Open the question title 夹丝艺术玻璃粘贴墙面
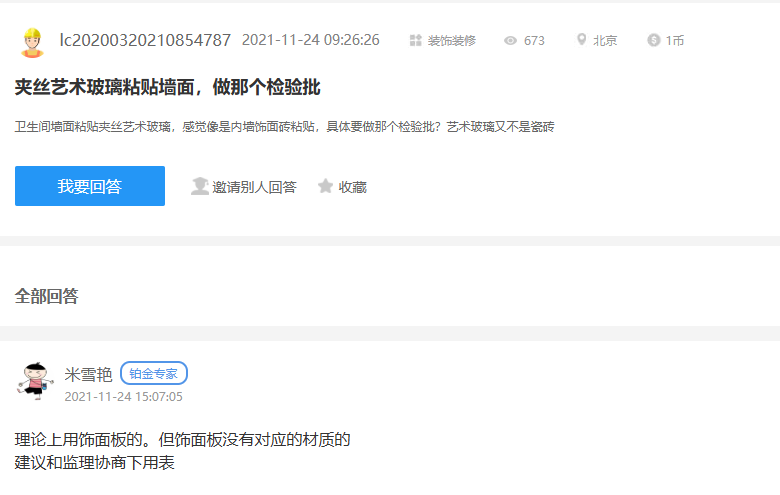Image resolution: width=780 pixels, height=495 pixels. coord(168,87)
